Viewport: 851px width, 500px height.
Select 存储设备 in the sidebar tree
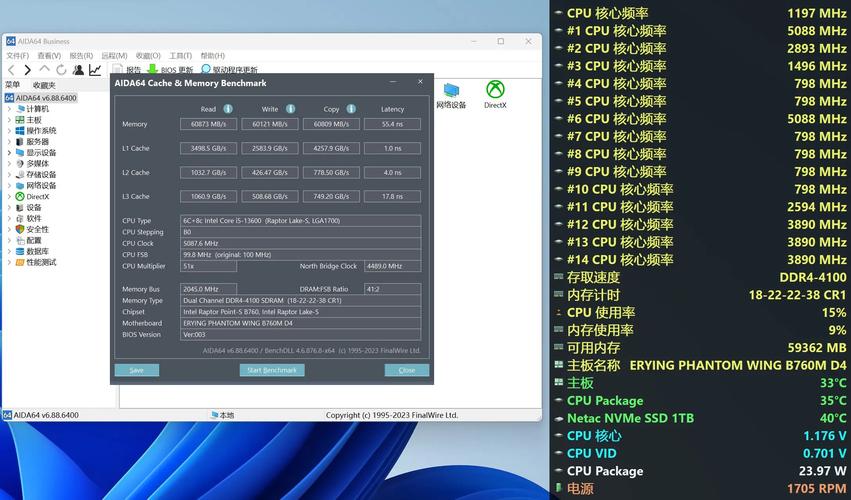(41, 174)
